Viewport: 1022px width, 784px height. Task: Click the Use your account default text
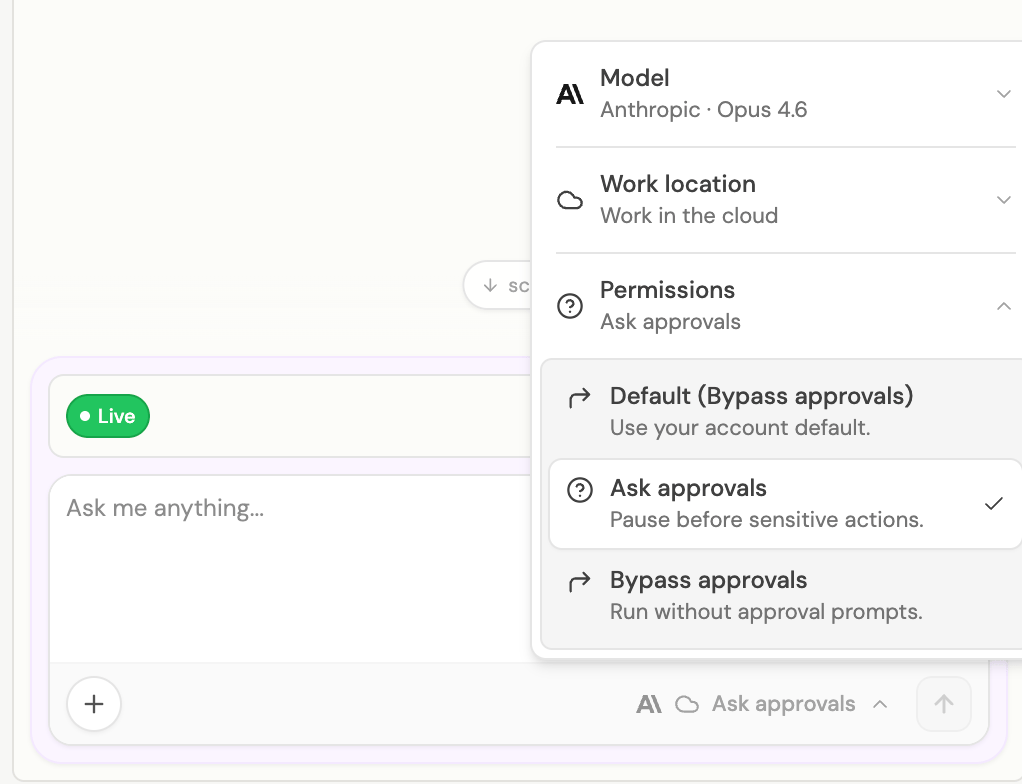(x=740, y=428)
